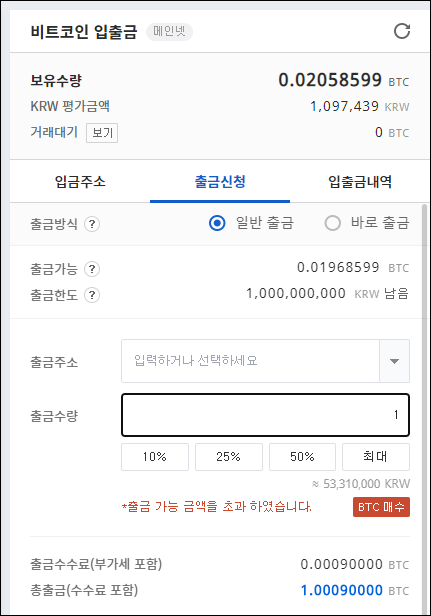Image resolution: width=431 pixels, height=616 pixels.
Task: Focus the 출금주소 address input field
Action: coord(250,361)
